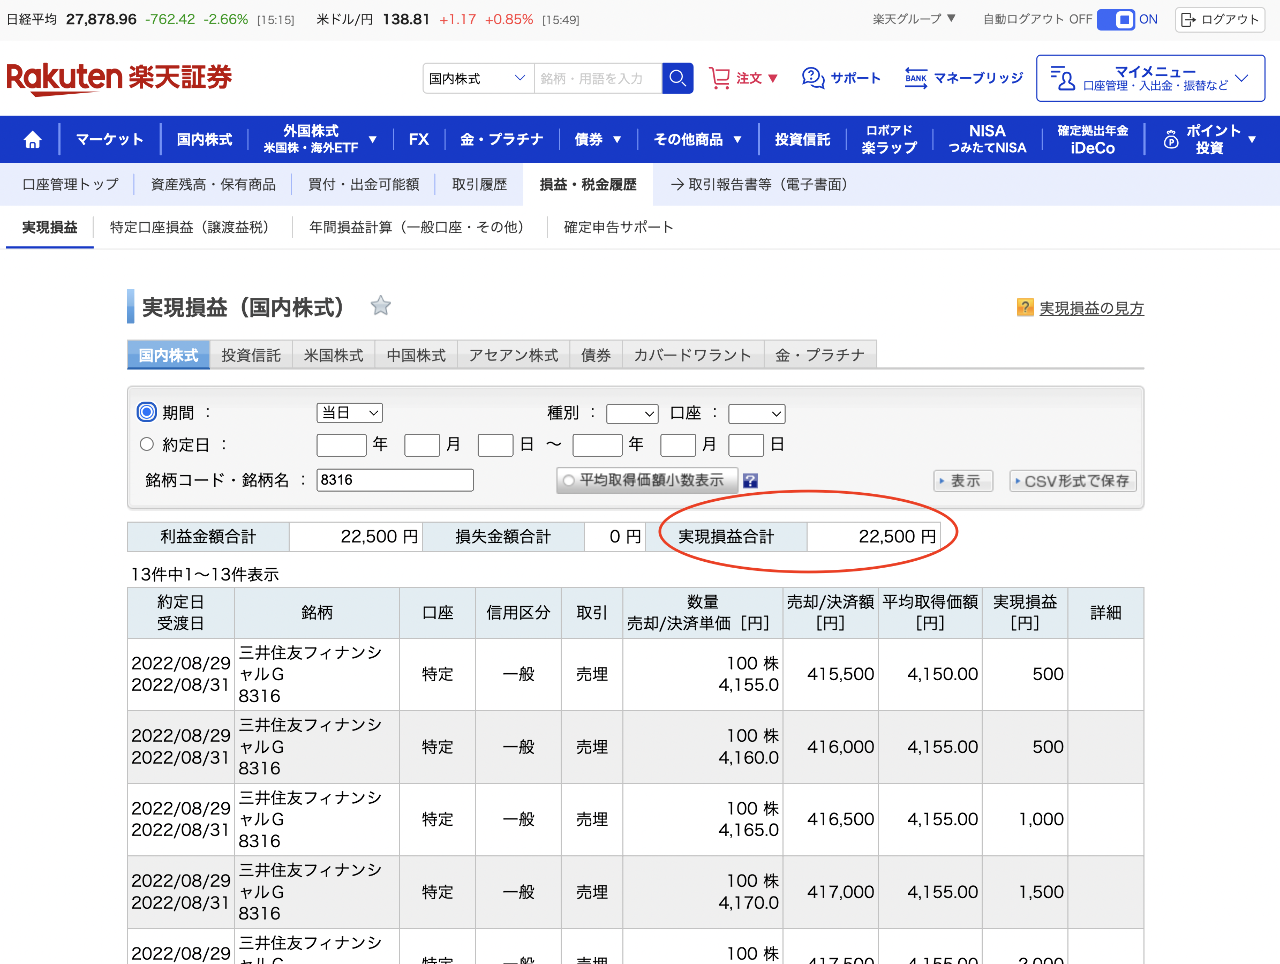Click the サポート chat bubble icon

(813, 78)
